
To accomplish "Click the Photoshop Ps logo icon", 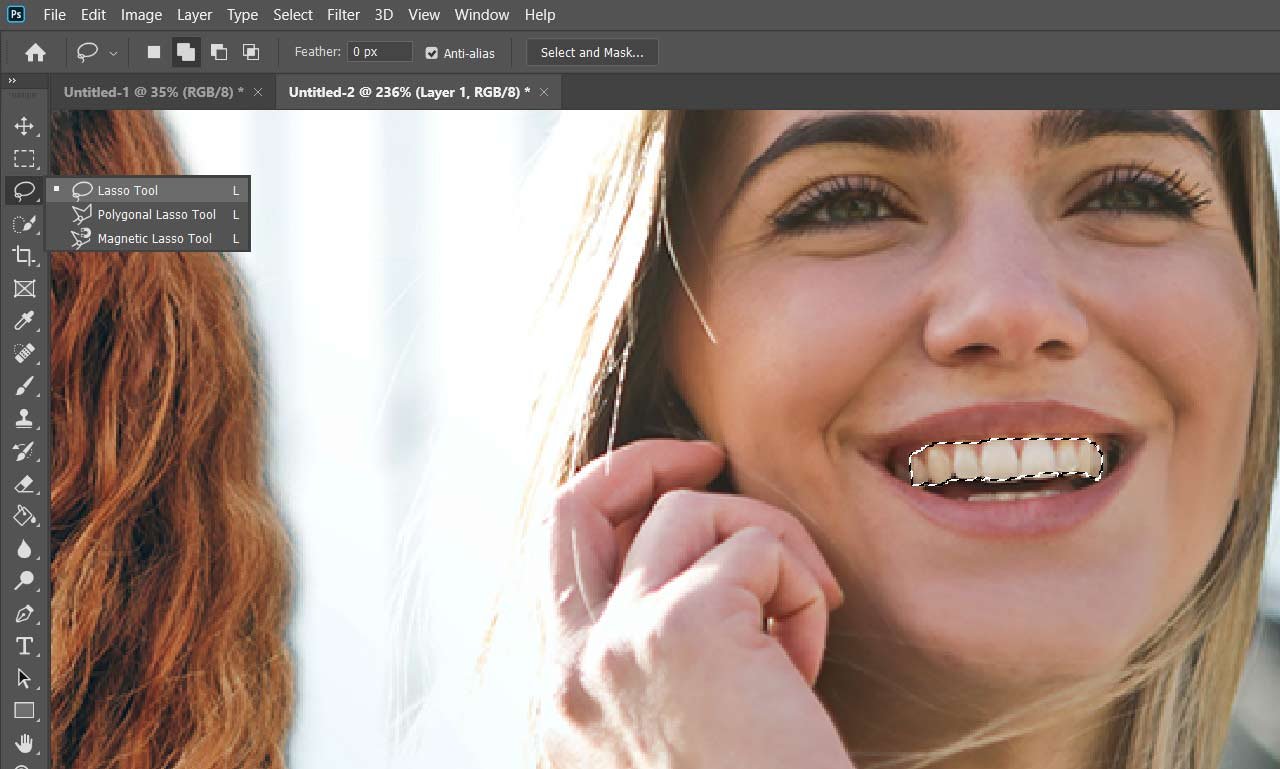I will point(16,14).
